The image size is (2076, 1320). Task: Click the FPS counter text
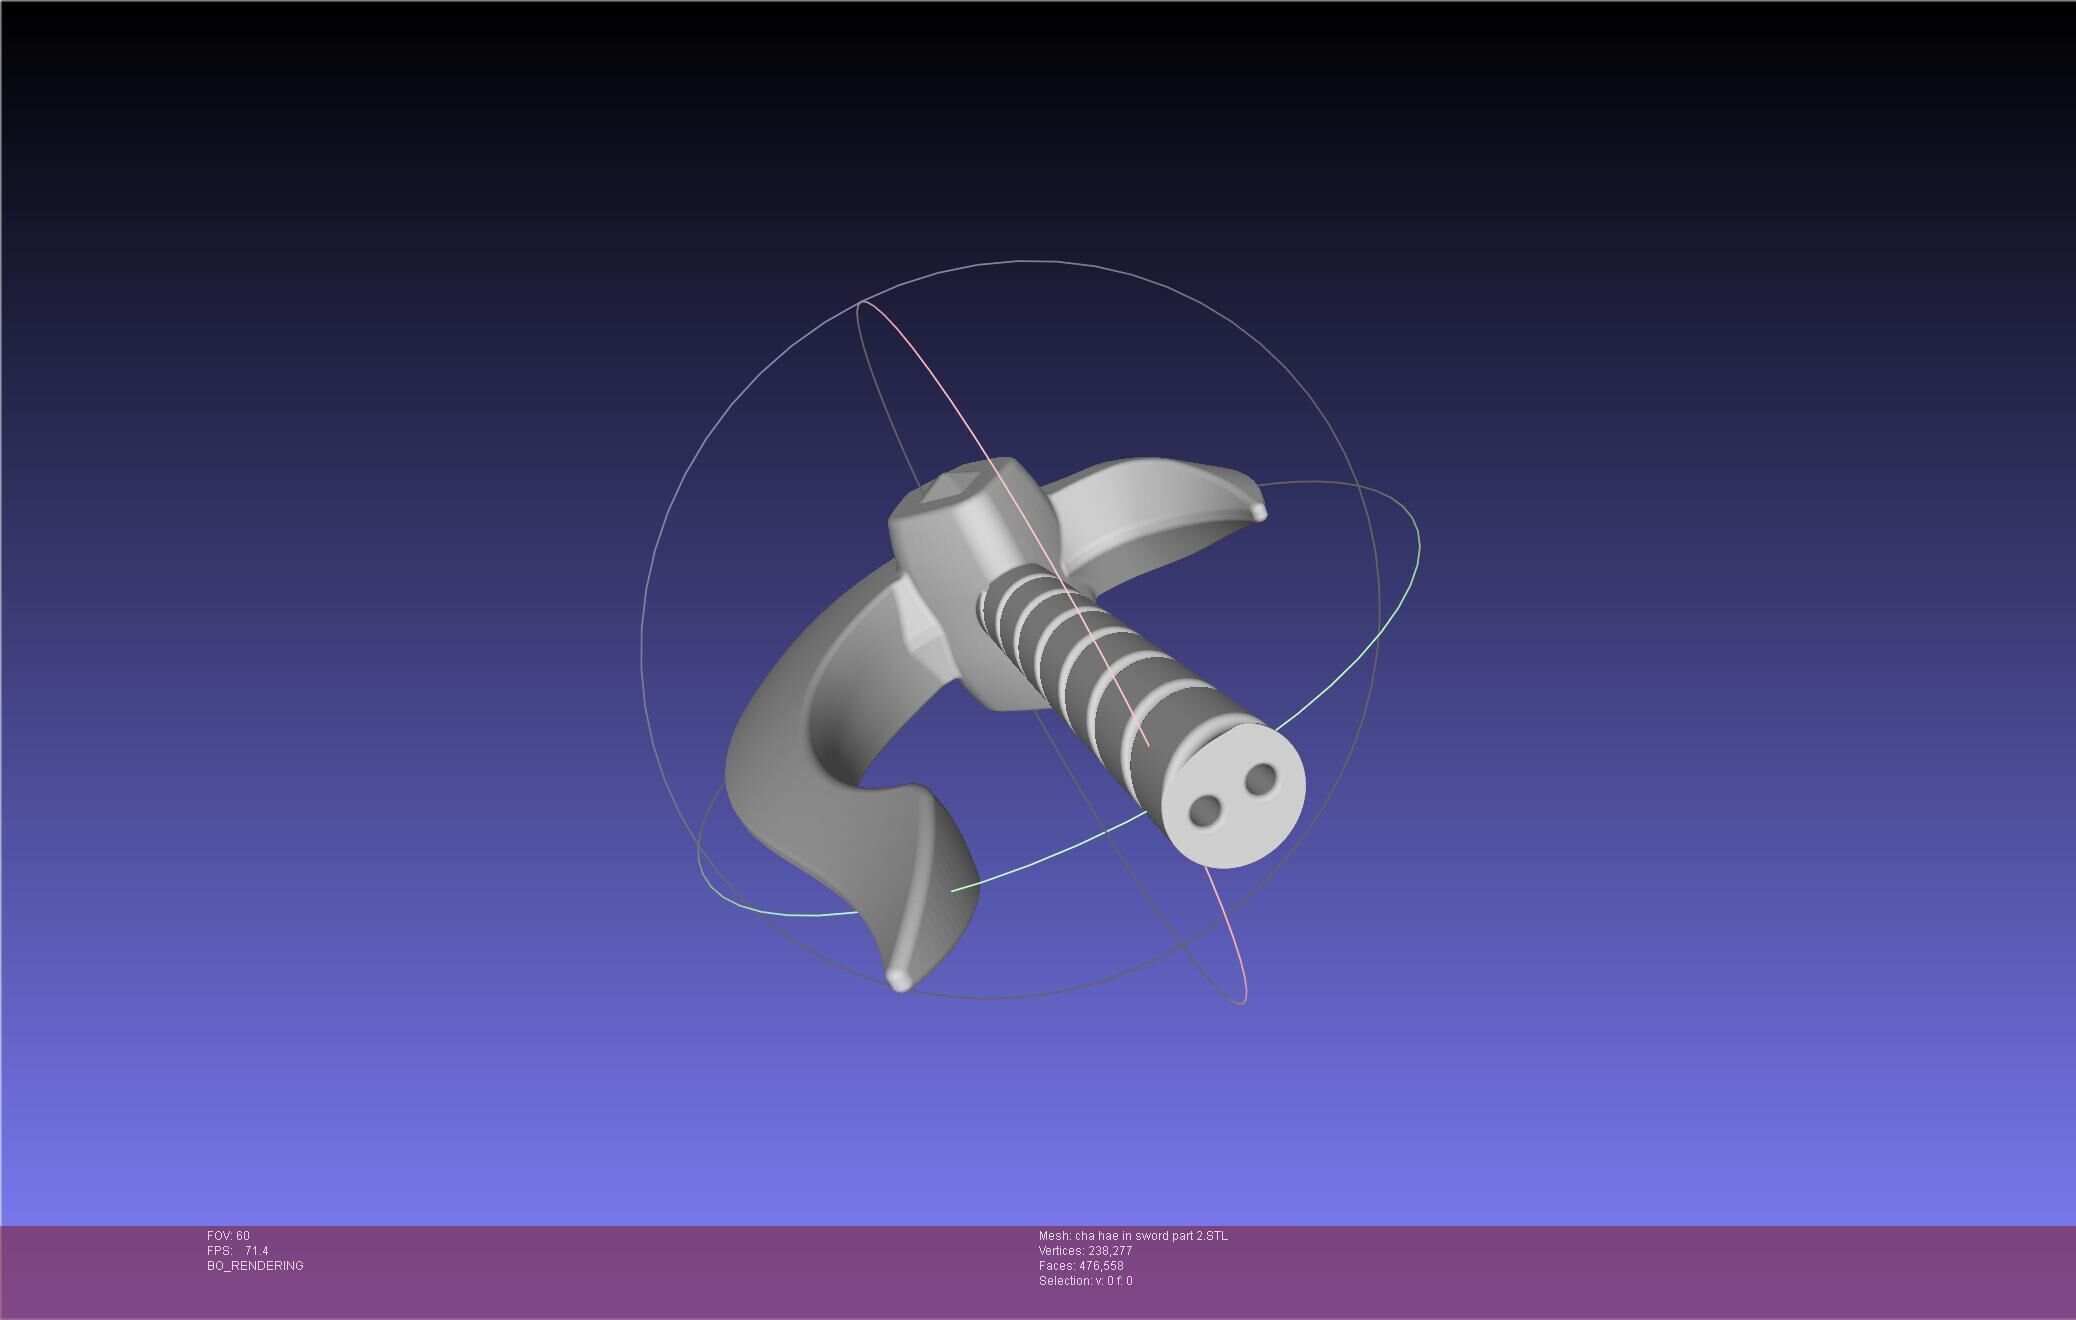[x=238, y=1251]
